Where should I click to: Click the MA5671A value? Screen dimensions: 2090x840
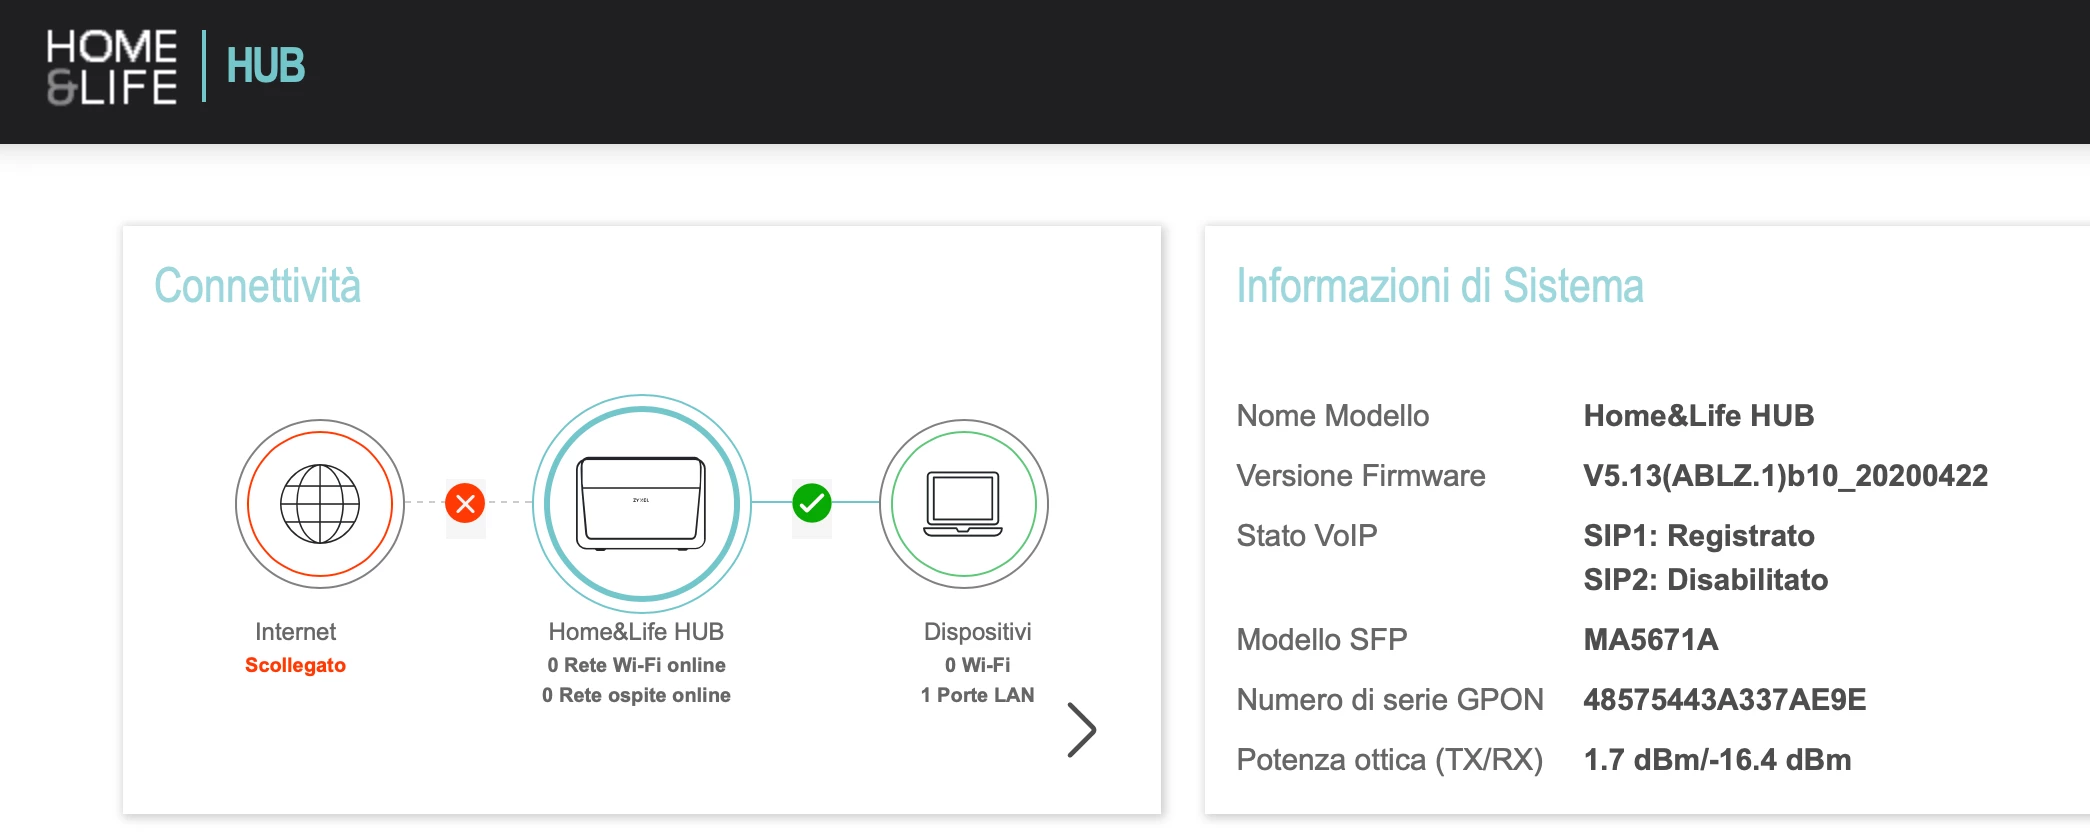pos(1651,640)
